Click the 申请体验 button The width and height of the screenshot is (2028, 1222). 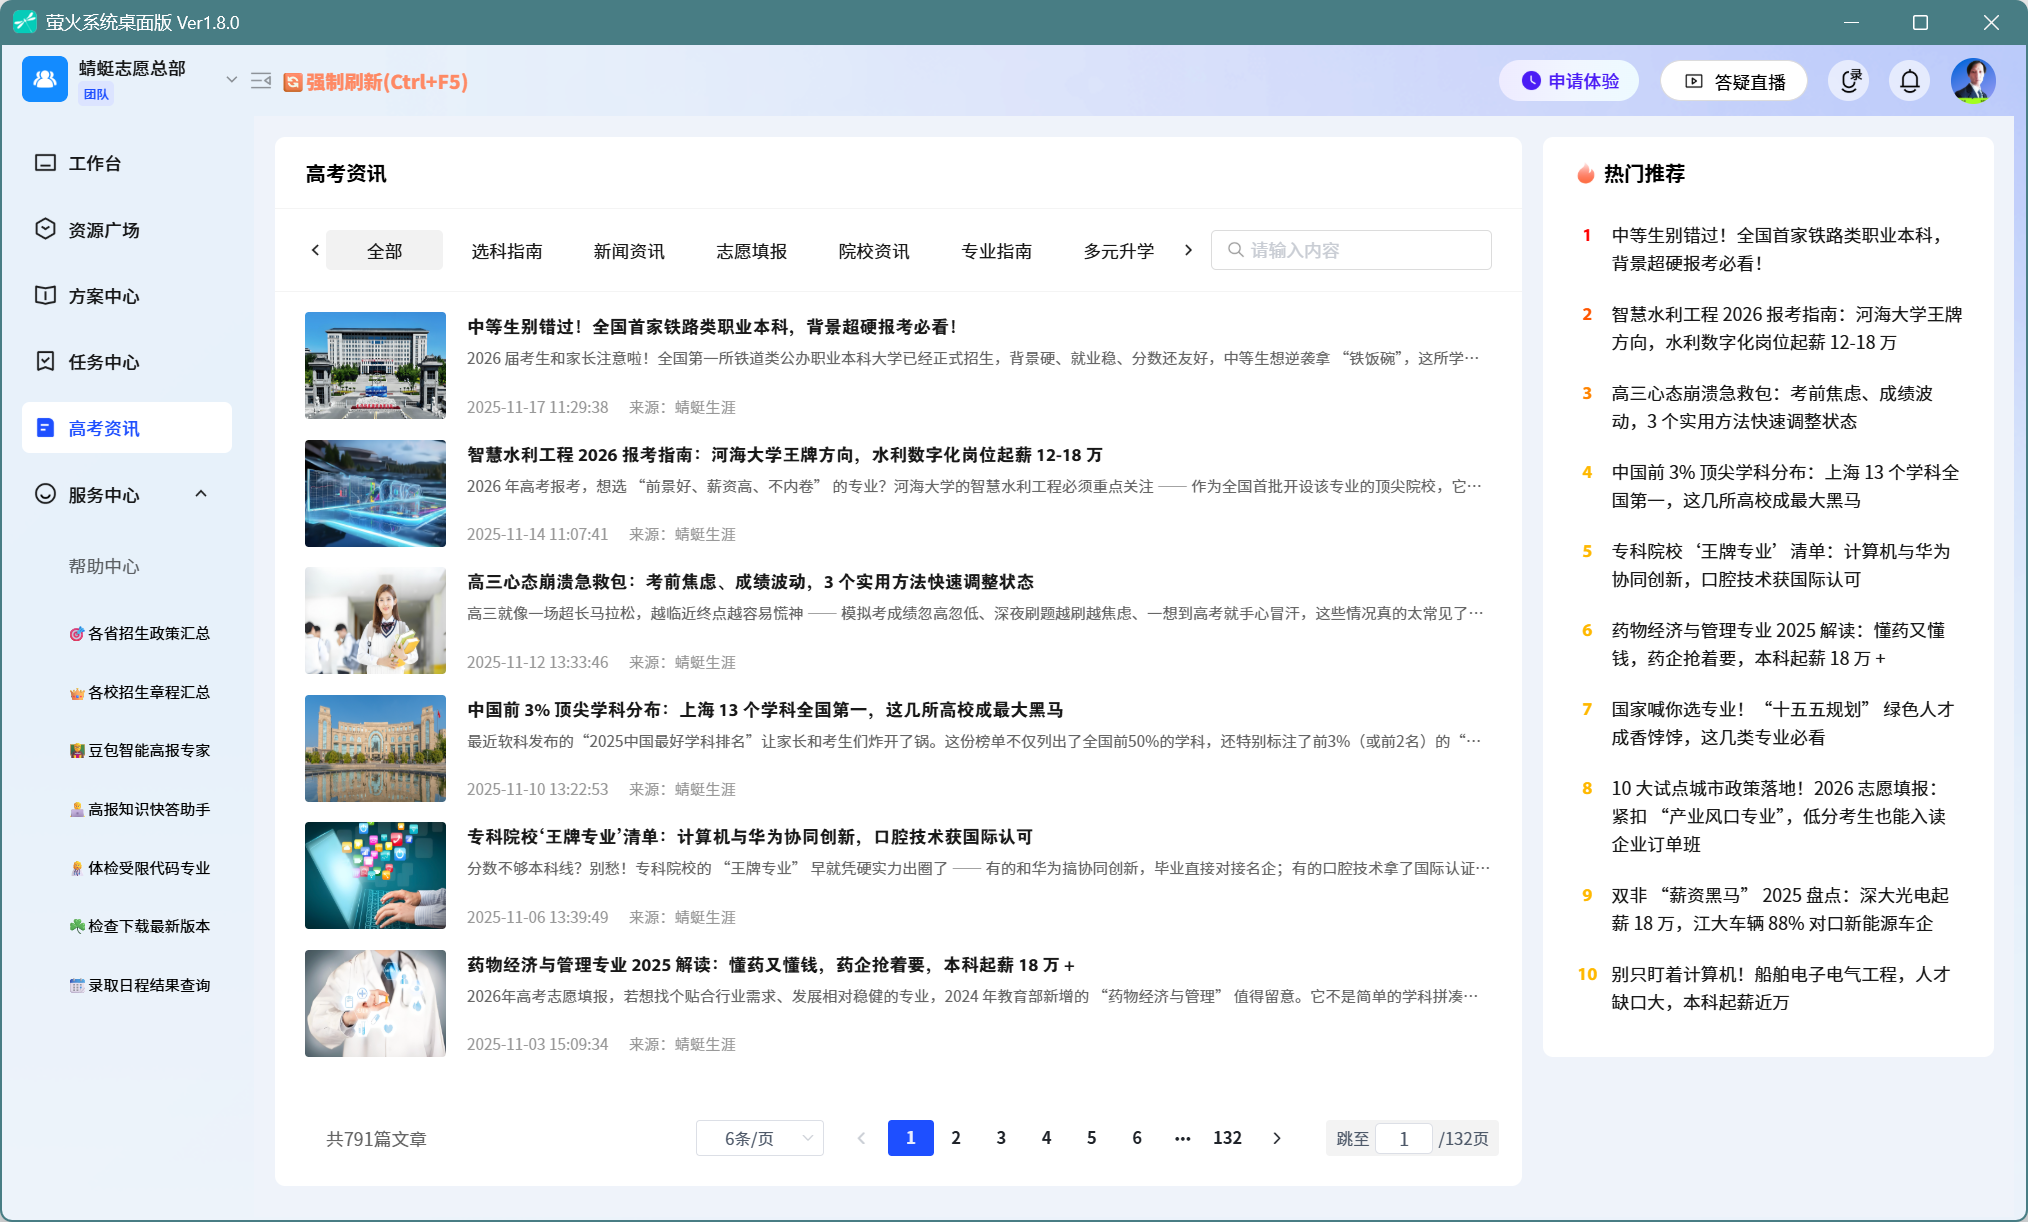pyautogui.click(x=1568, y=81)
